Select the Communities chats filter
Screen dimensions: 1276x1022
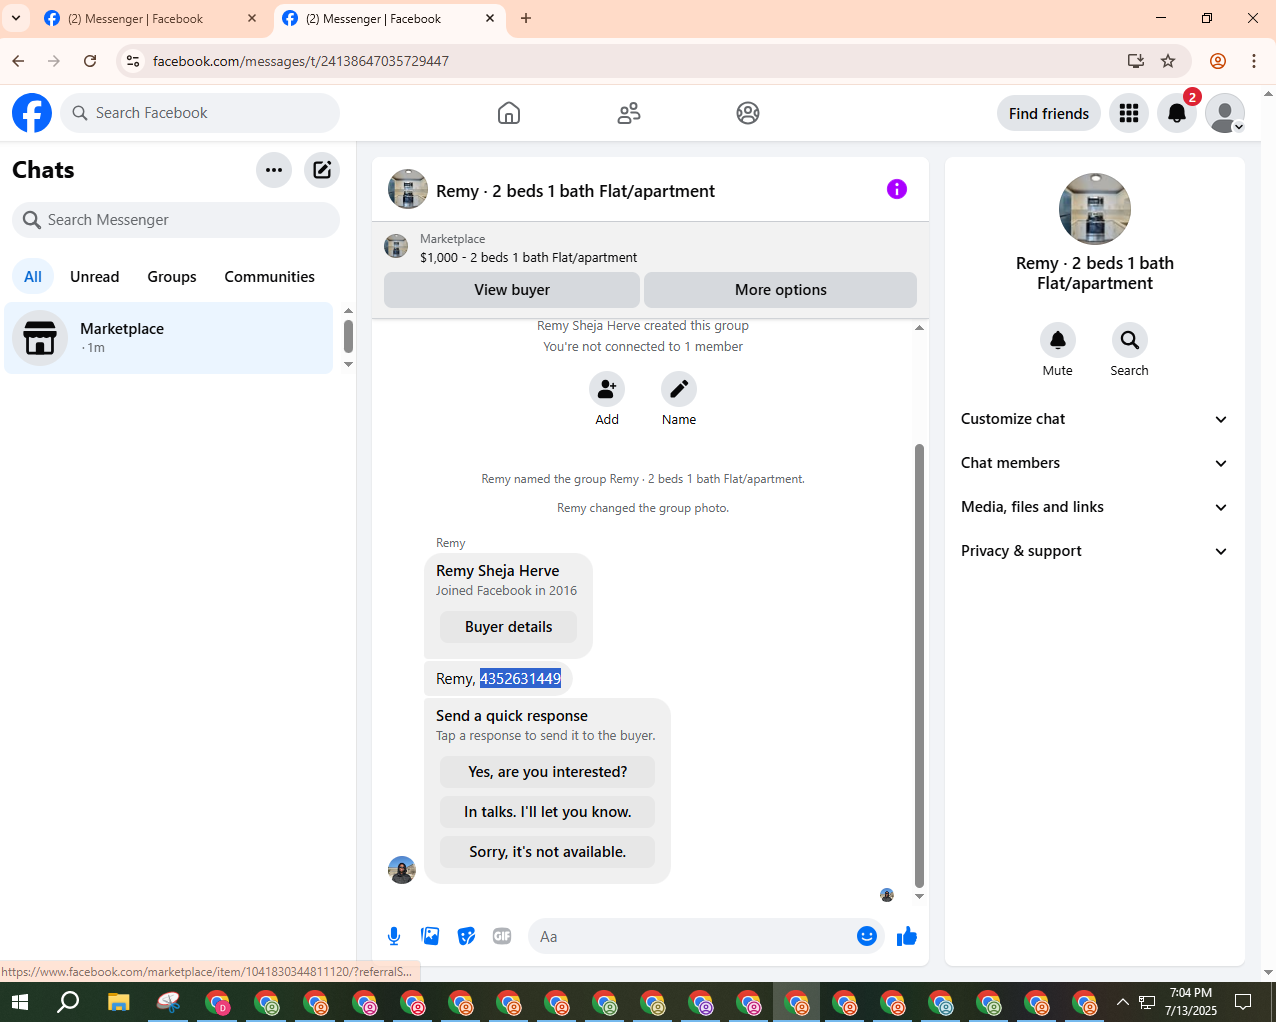click(x=269, y=277)
